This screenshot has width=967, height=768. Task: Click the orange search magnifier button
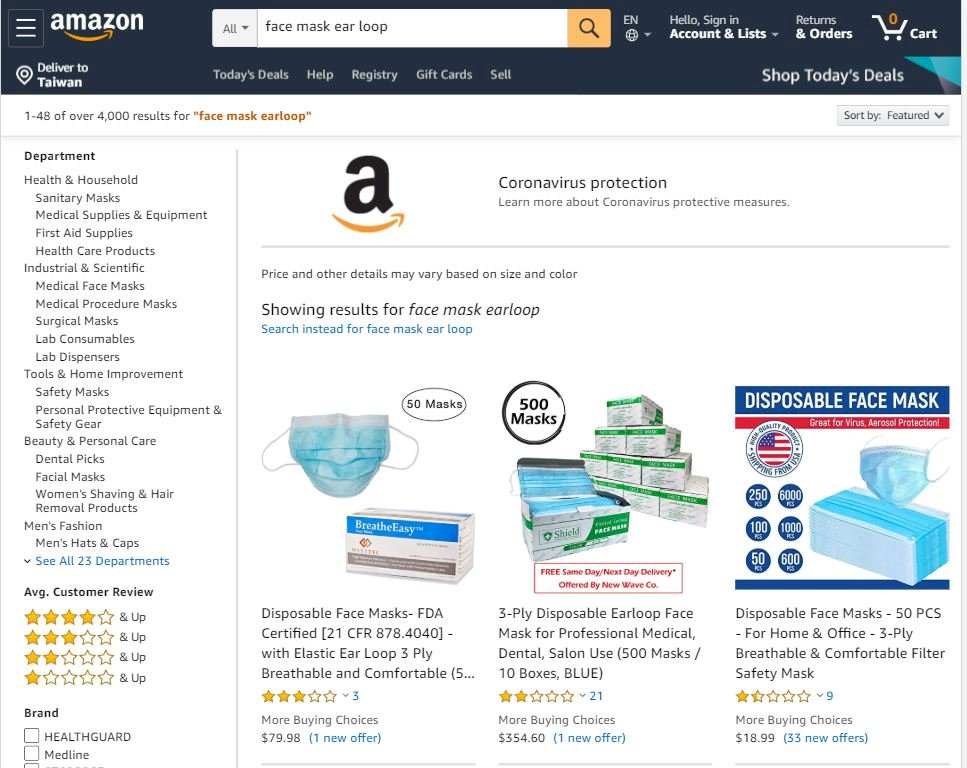click(589, 28)
